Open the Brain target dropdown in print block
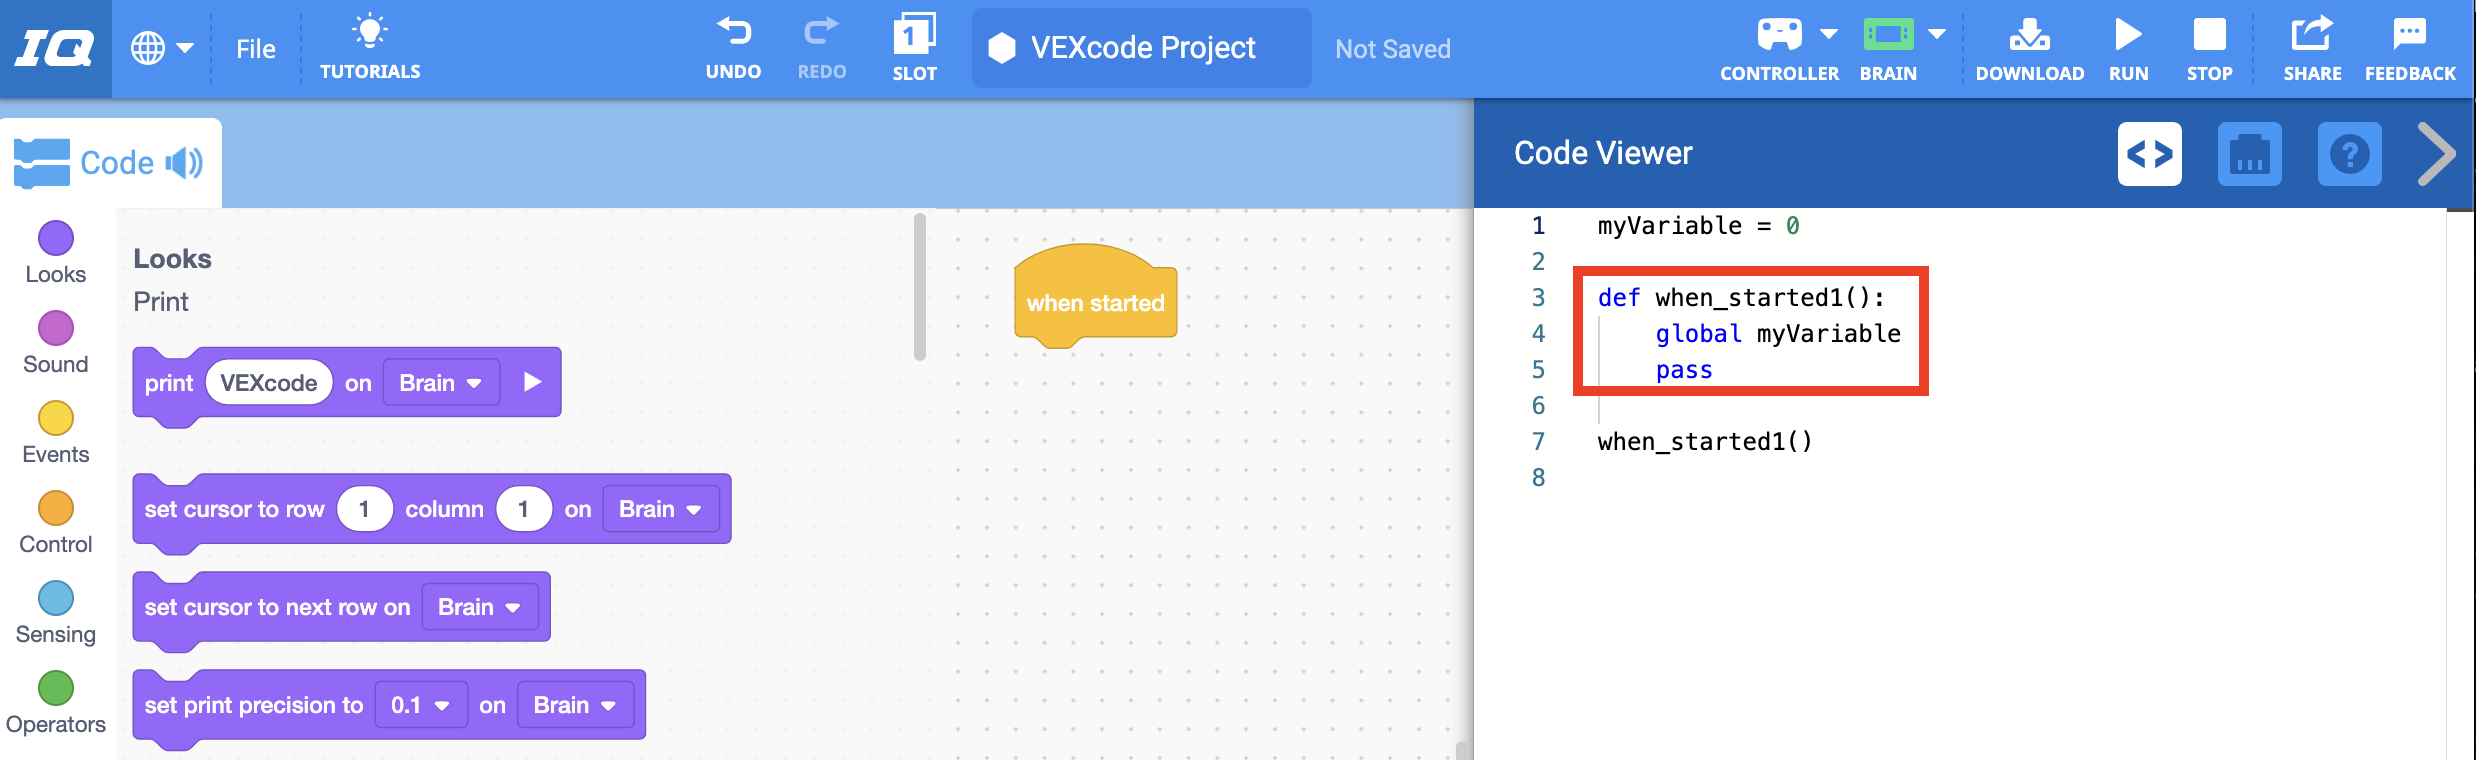 [440, 382]
